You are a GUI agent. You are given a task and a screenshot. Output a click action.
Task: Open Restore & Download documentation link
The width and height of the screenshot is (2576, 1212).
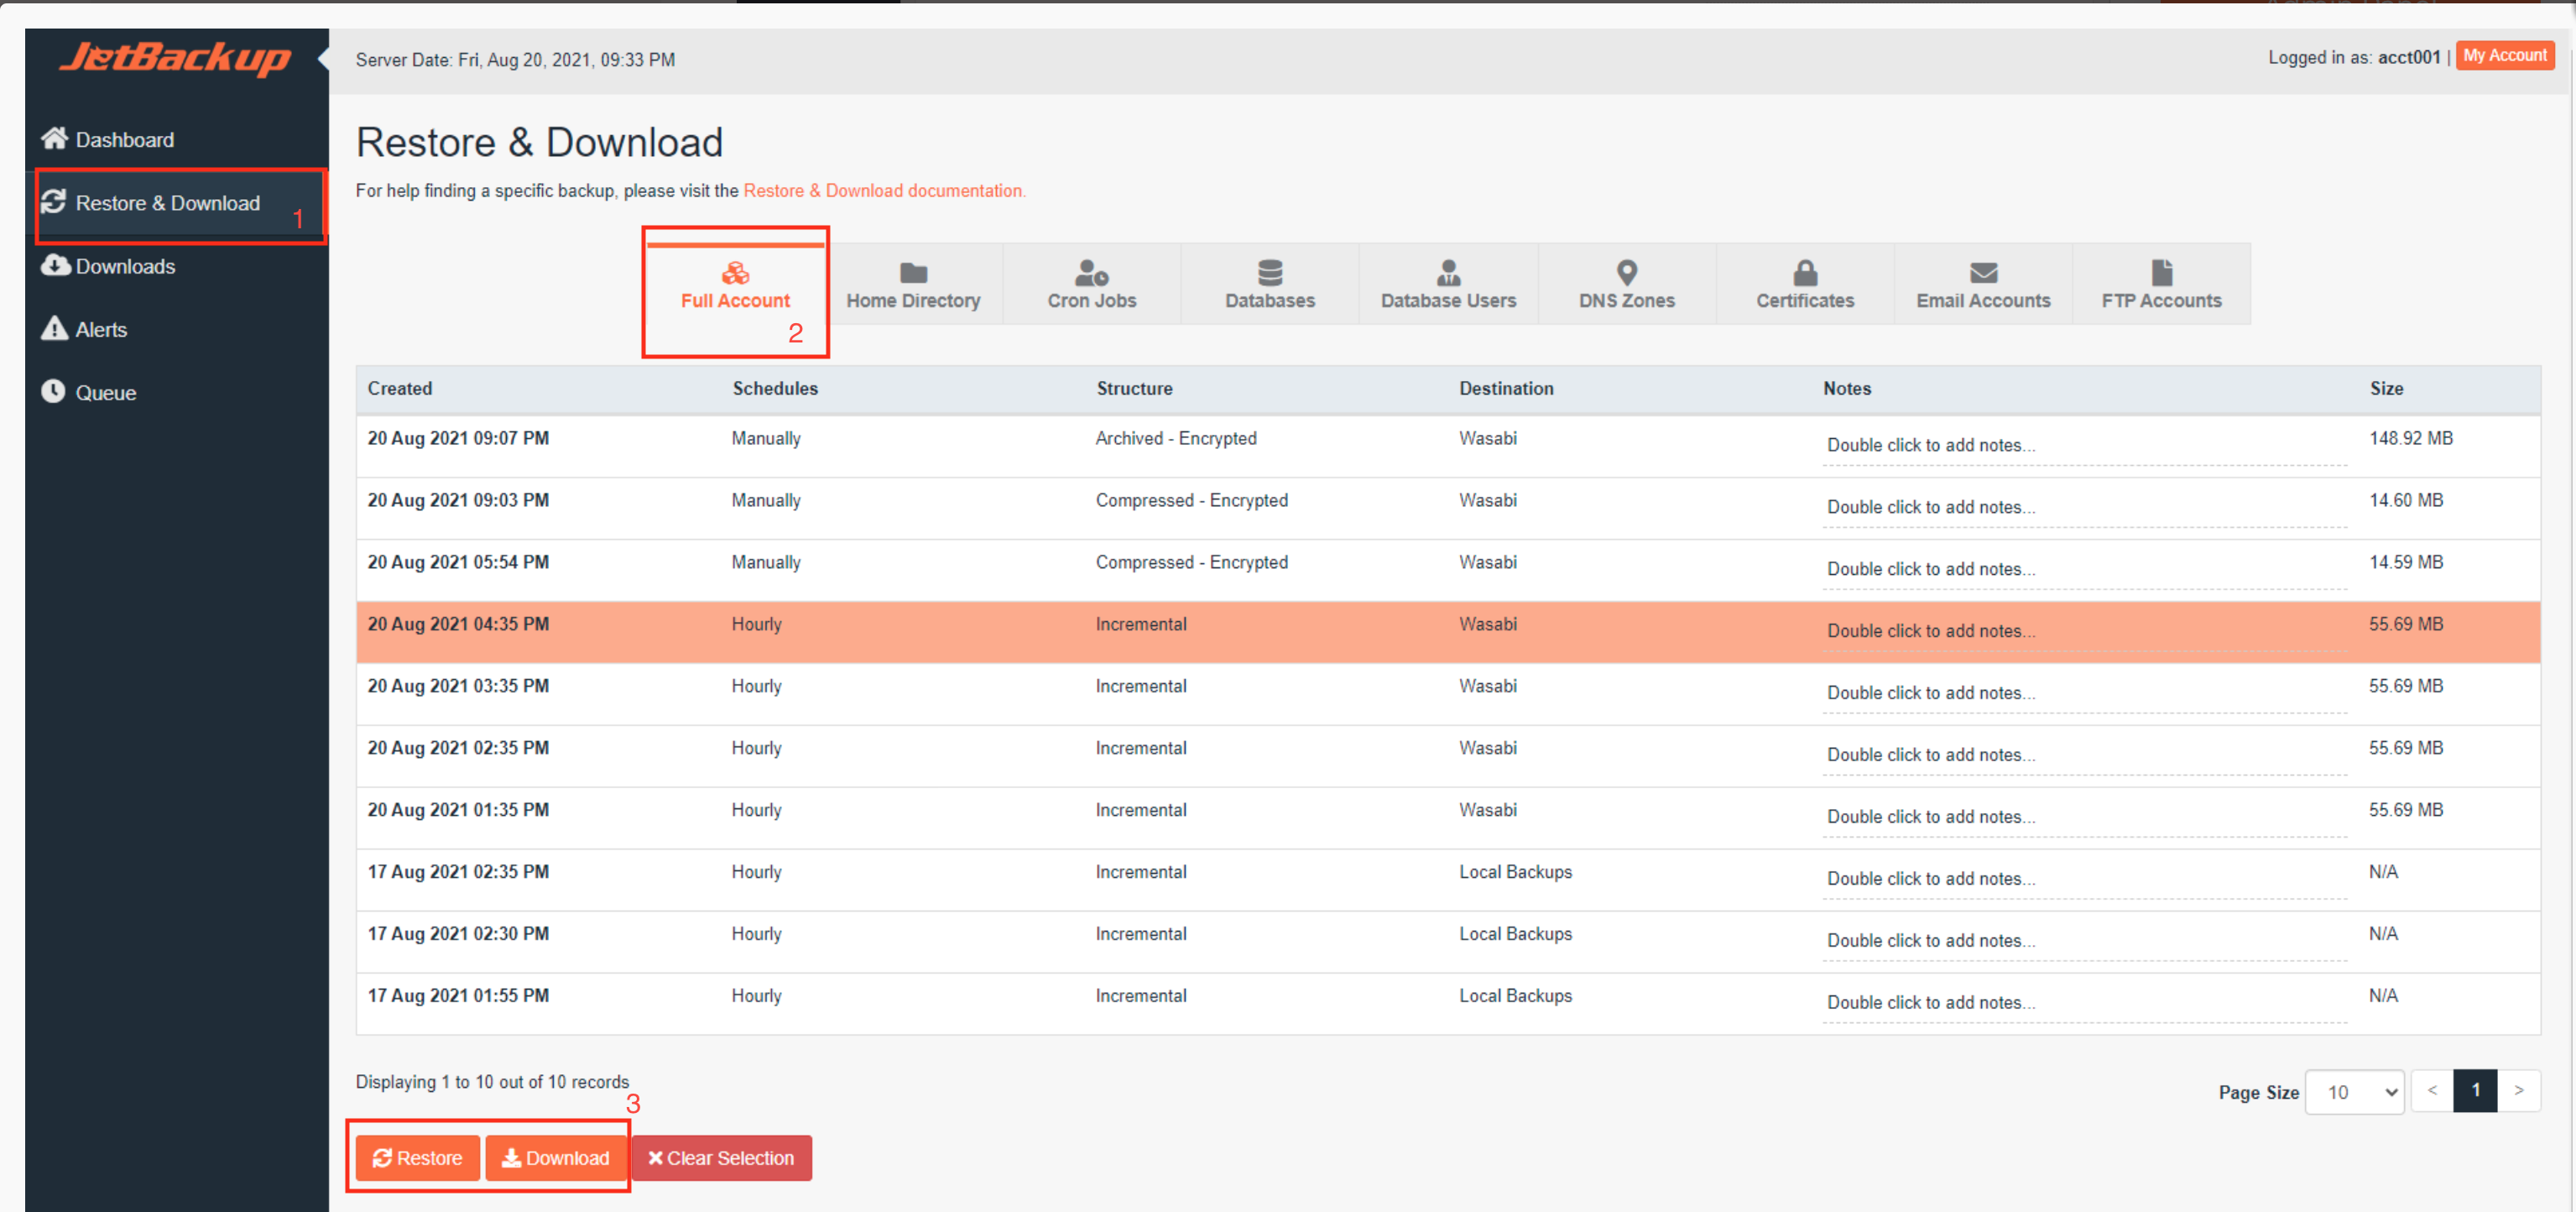[x=884, y=190]
